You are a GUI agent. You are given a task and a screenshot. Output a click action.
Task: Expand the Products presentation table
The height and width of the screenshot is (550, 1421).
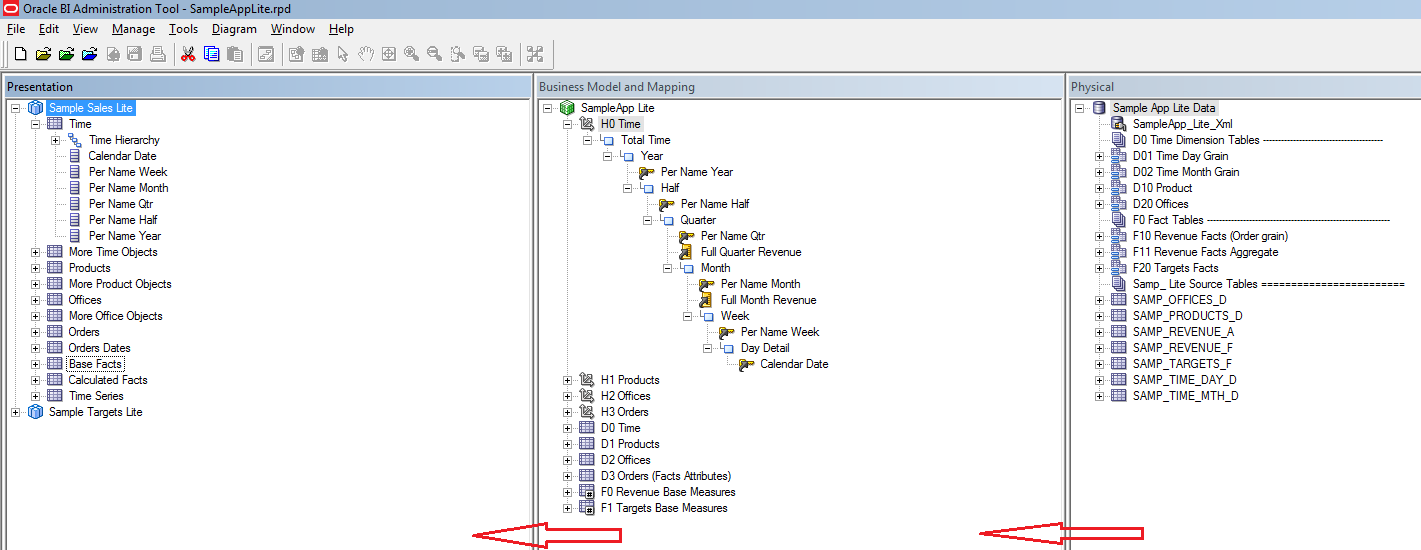click(x=36, y=268)
